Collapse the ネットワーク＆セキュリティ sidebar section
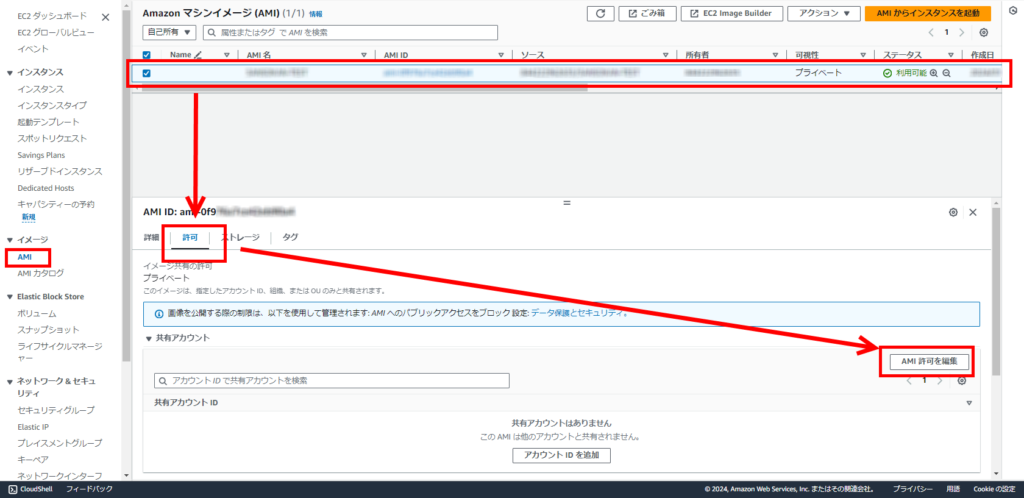 click(10, 381)
